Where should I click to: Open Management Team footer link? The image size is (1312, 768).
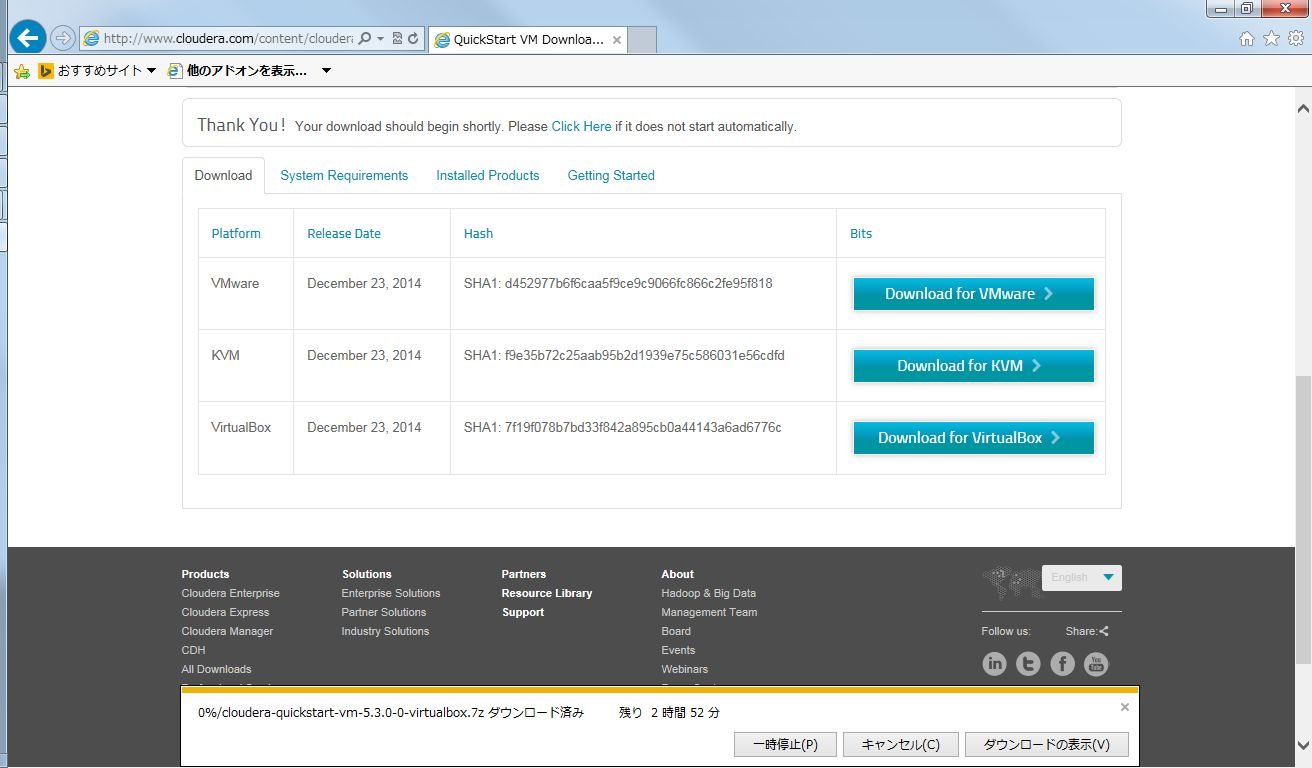pyautogui.click(x=709, y=612)
